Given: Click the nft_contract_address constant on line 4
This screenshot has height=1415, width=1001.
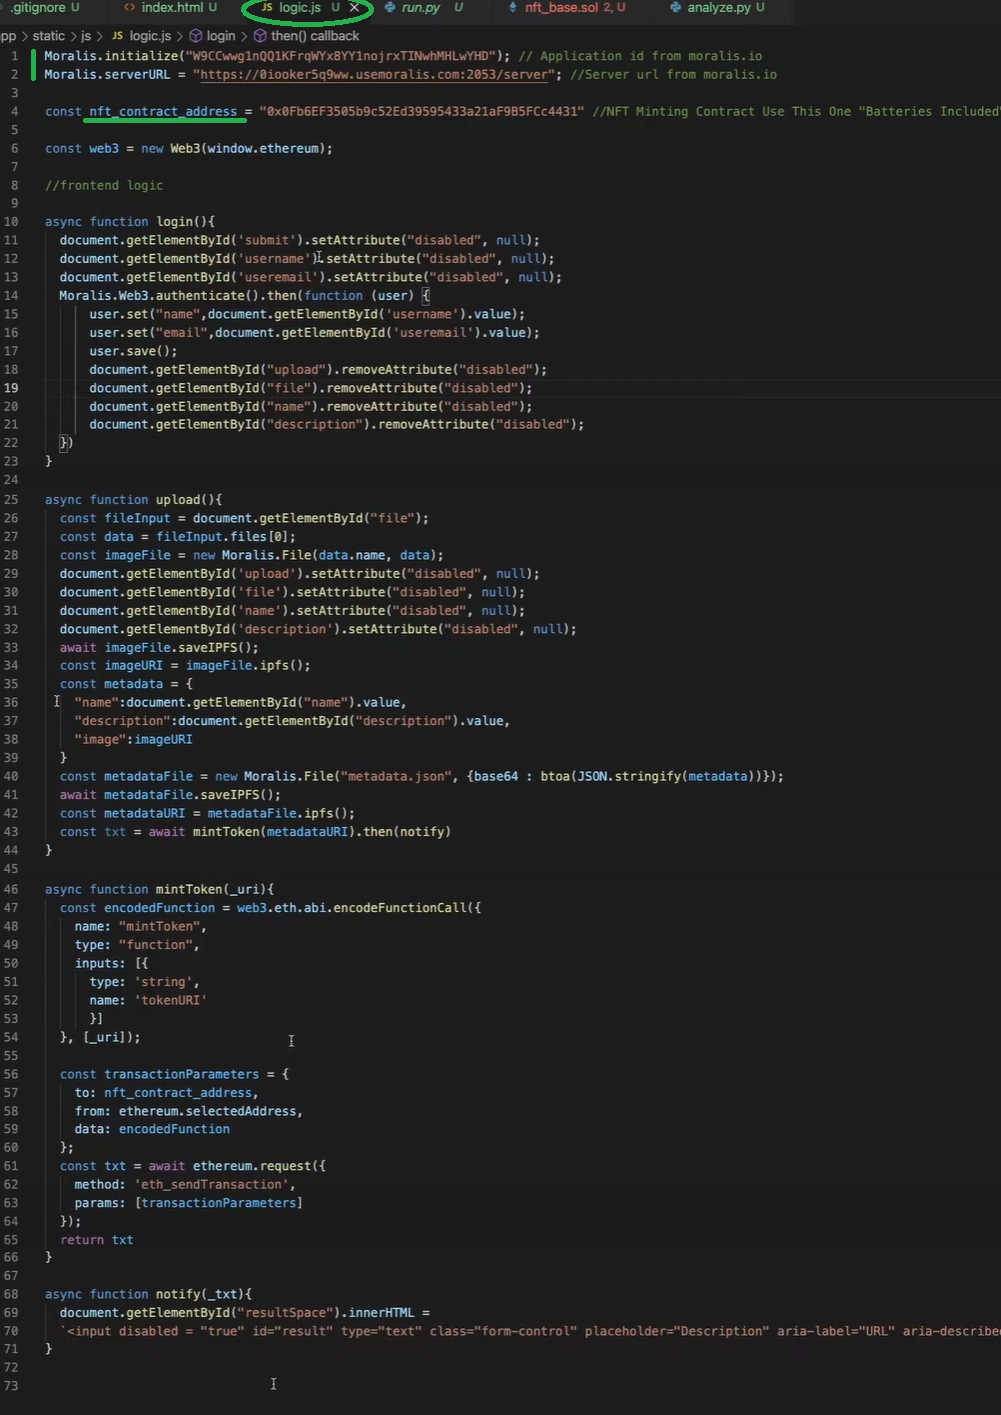Looking at the screenshot, I should point(163,112).
